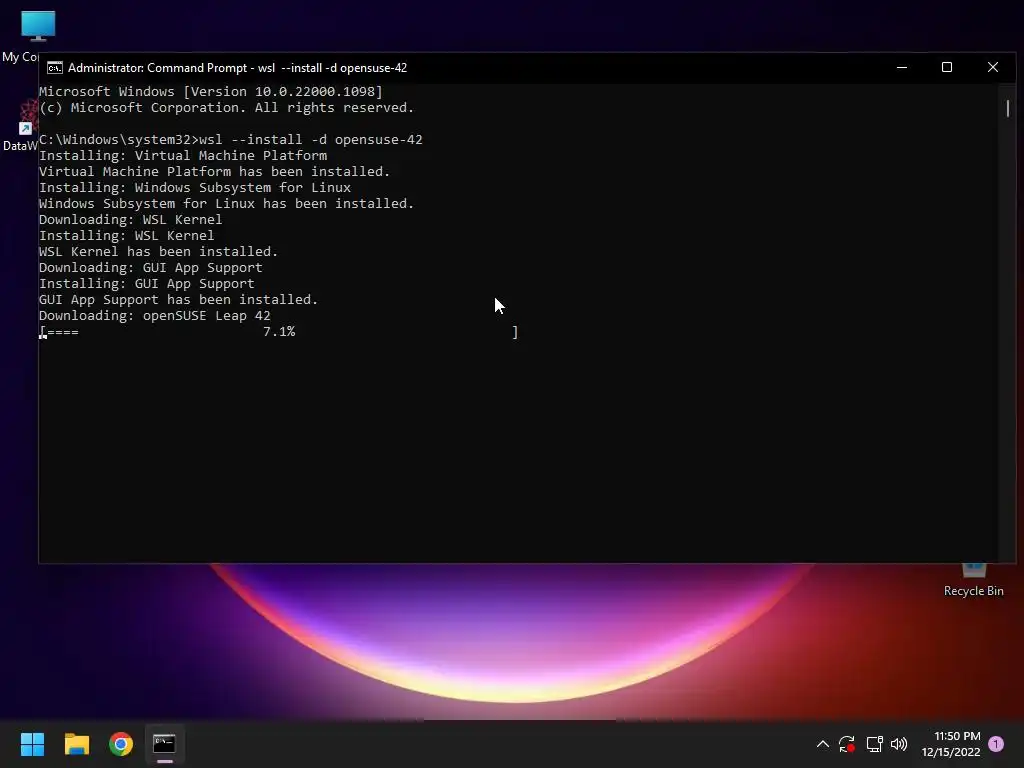Click 'Installing: Windows Subsystem for Linux' line
1024x768 pixels.
(195, 187)
